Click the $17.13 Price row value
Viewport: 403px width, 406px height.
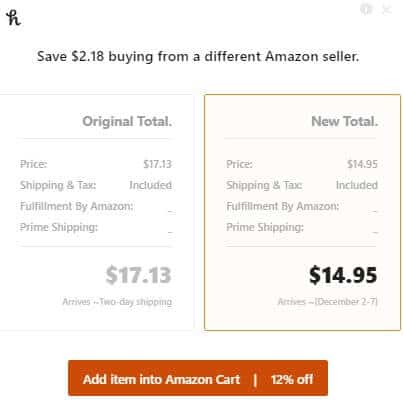coord(157,164)
